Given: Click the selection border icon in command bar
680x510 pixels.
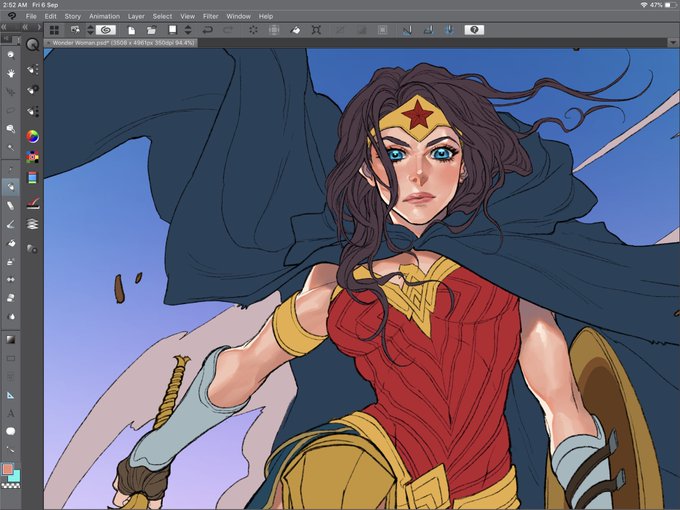Looking at the screenshot, I should tap(382, 30).
